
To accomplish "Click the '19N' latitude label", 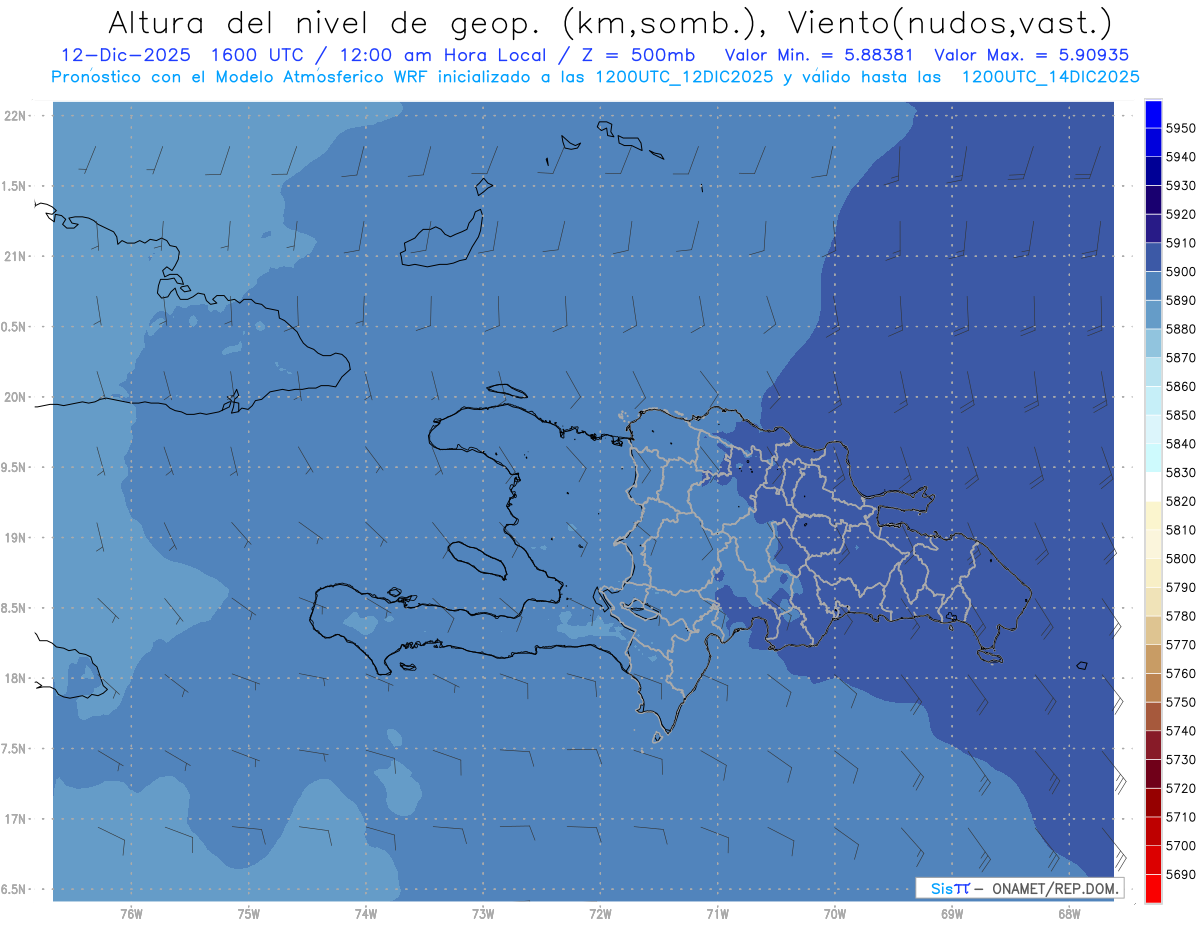I will click(17, 538).
